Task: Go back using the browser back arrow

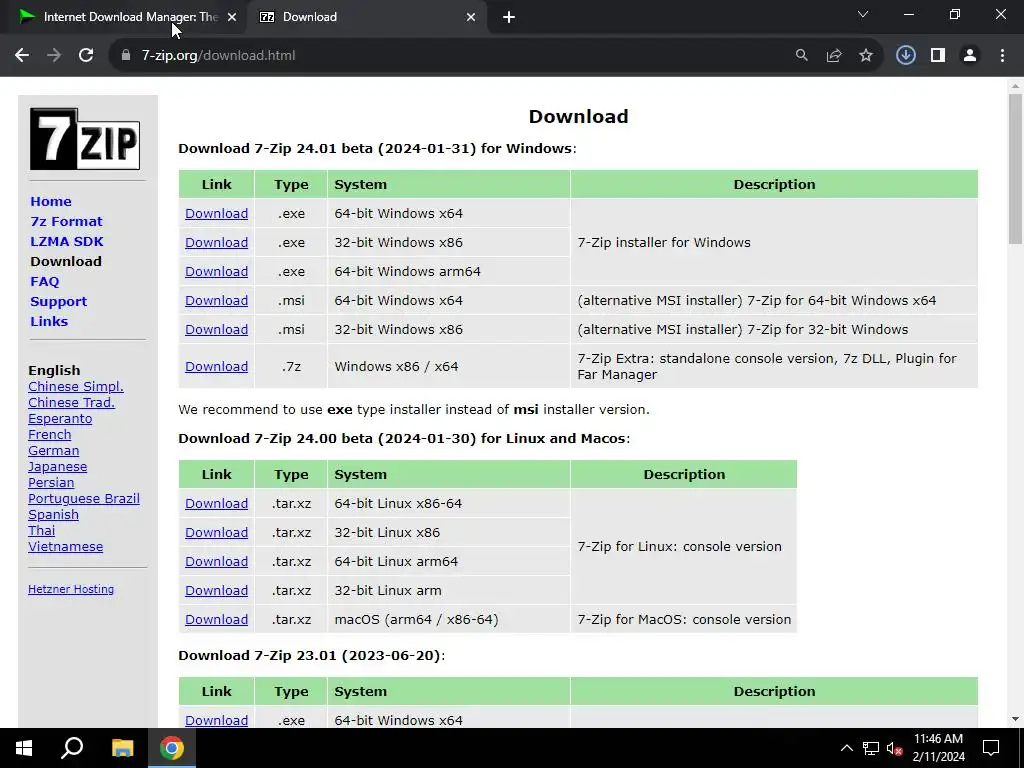Action: (x=22, y=56)
